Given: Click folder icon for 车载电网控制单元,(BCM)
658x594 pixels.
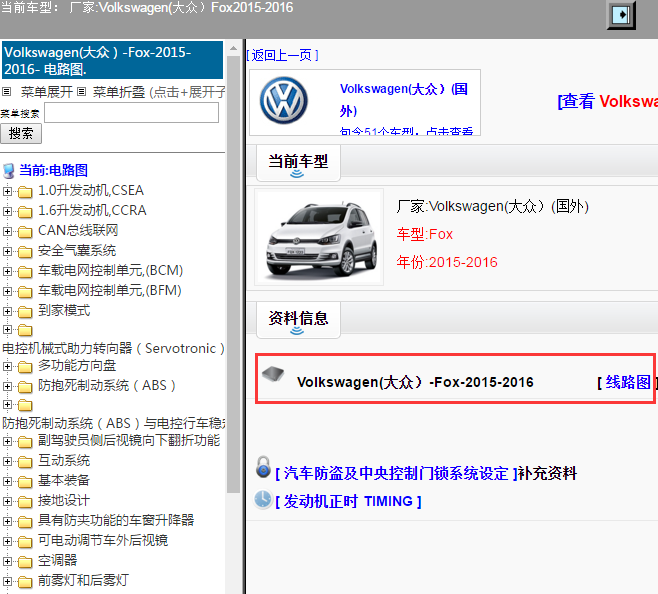Looking at the screenshot, I should coord(25,272).
